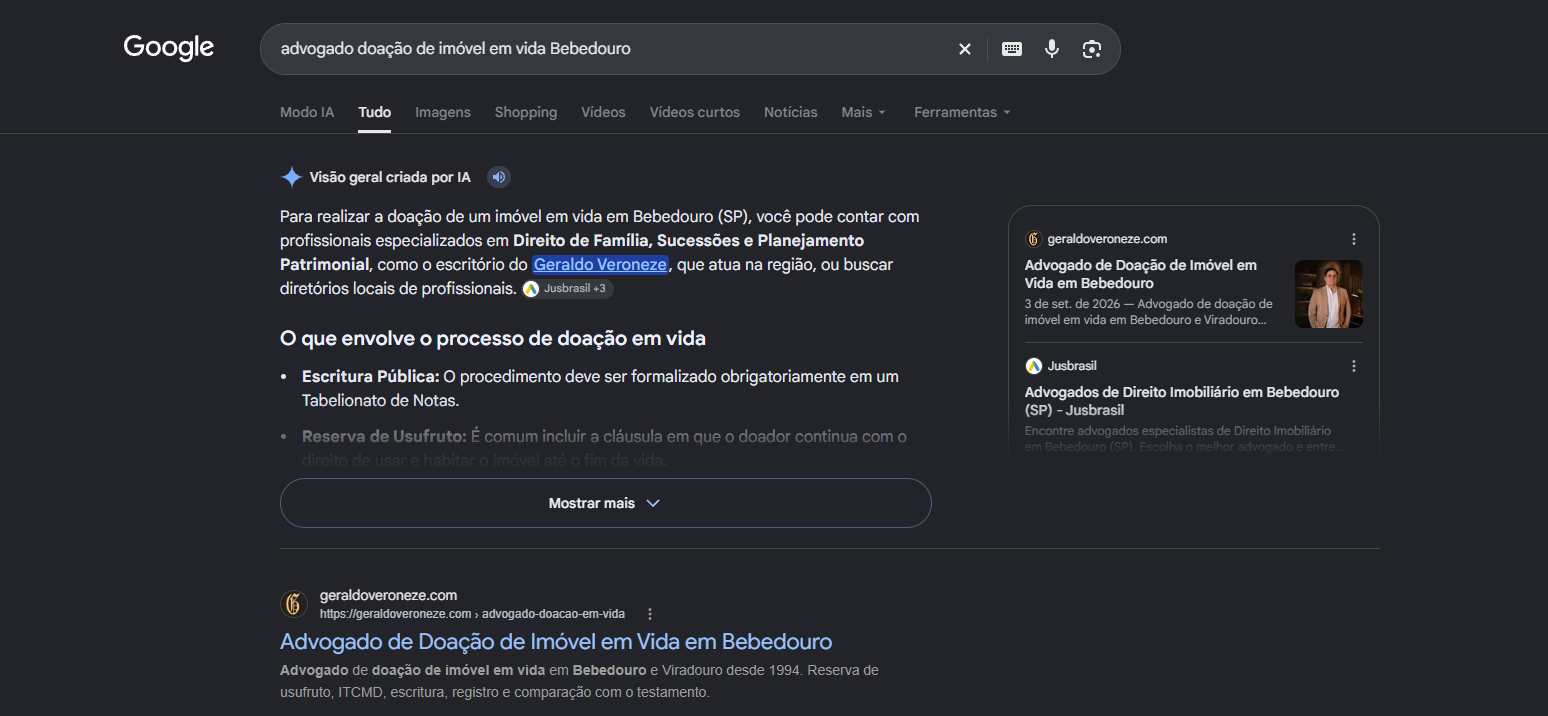Open more options for geraldoveroneze.com result
The height and width of the screenshot is (716, 1548).
point(650,614)
